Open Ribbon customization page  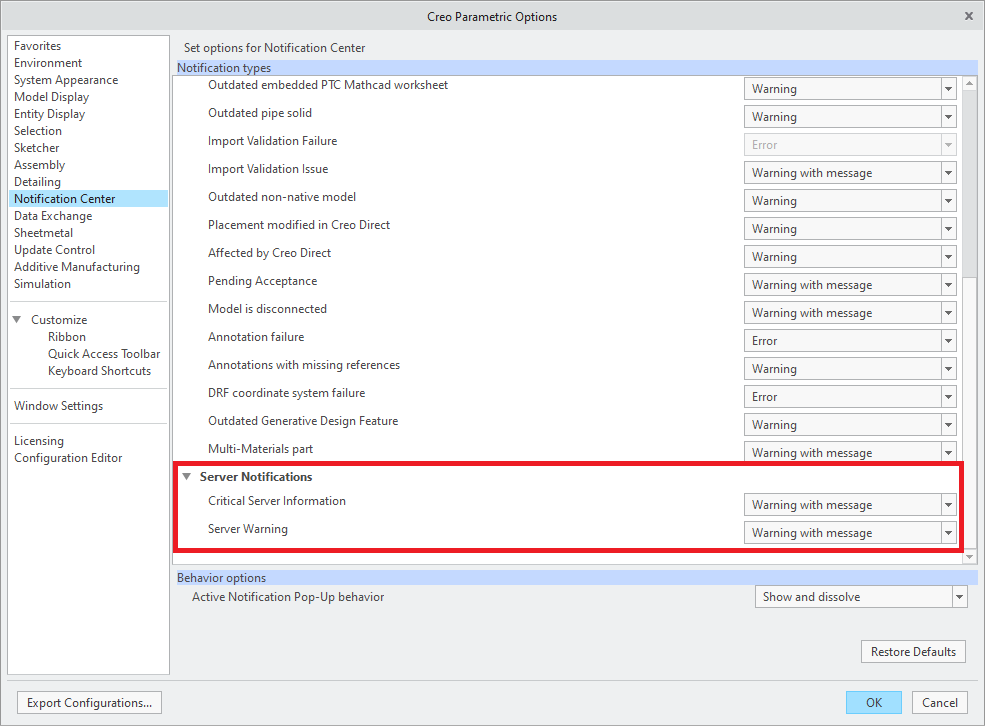pyautogui.click(x=67, y=337)
